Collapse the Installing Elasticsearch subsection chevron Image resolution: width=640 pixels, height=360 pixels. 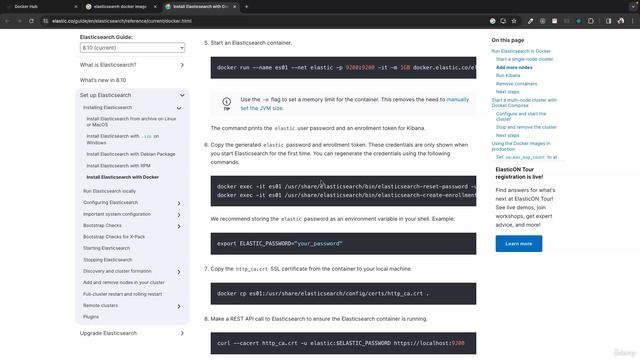click(x=179, y=108)
